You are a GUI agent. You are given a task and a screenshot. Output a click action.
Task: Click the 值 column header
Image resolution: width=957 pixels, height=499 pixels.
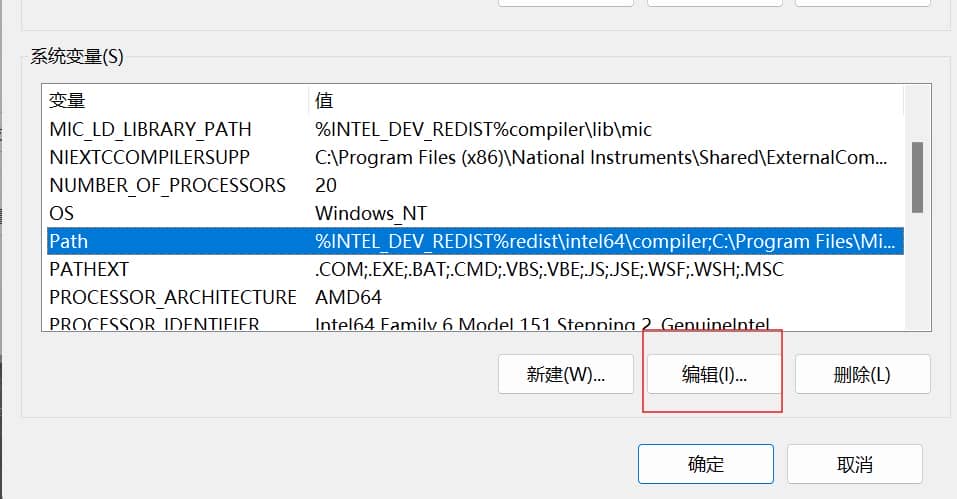(324, 101)
